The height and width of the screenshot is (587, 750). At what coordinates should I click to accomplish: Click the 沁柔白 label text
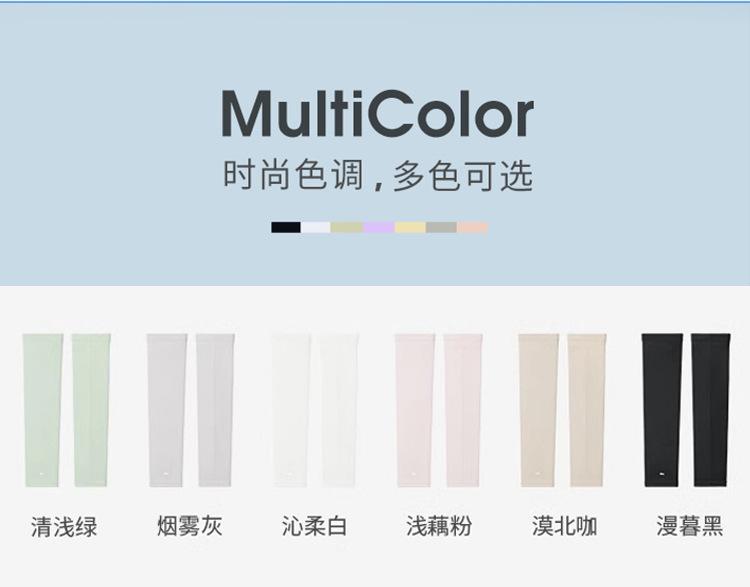click(314, 526)
